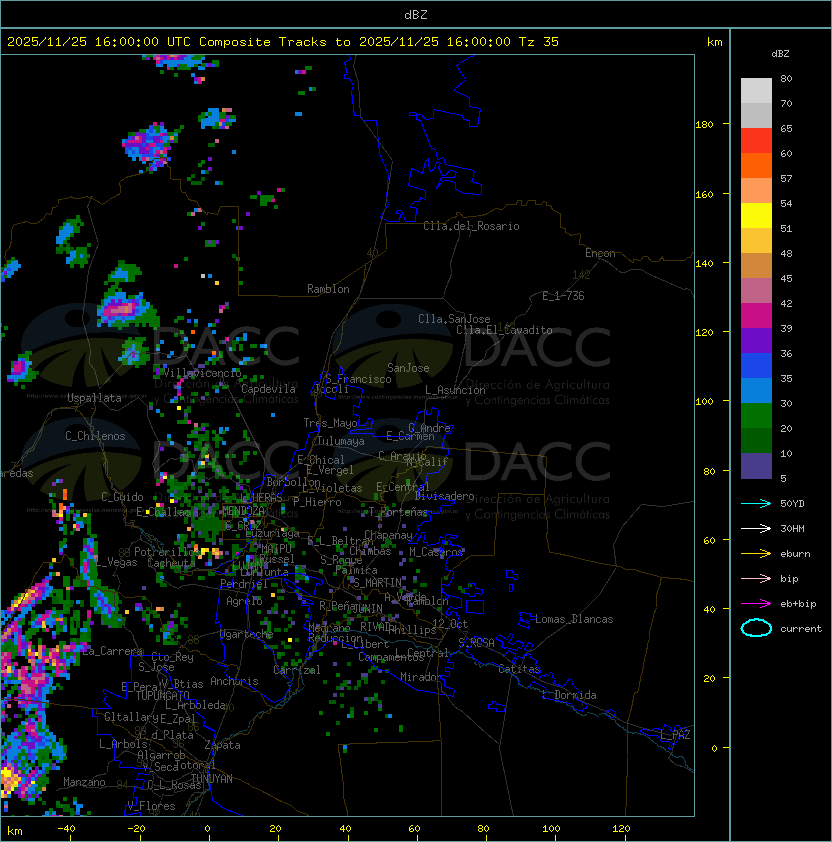Click the white 30HM arrow symbol

point(756,528)
